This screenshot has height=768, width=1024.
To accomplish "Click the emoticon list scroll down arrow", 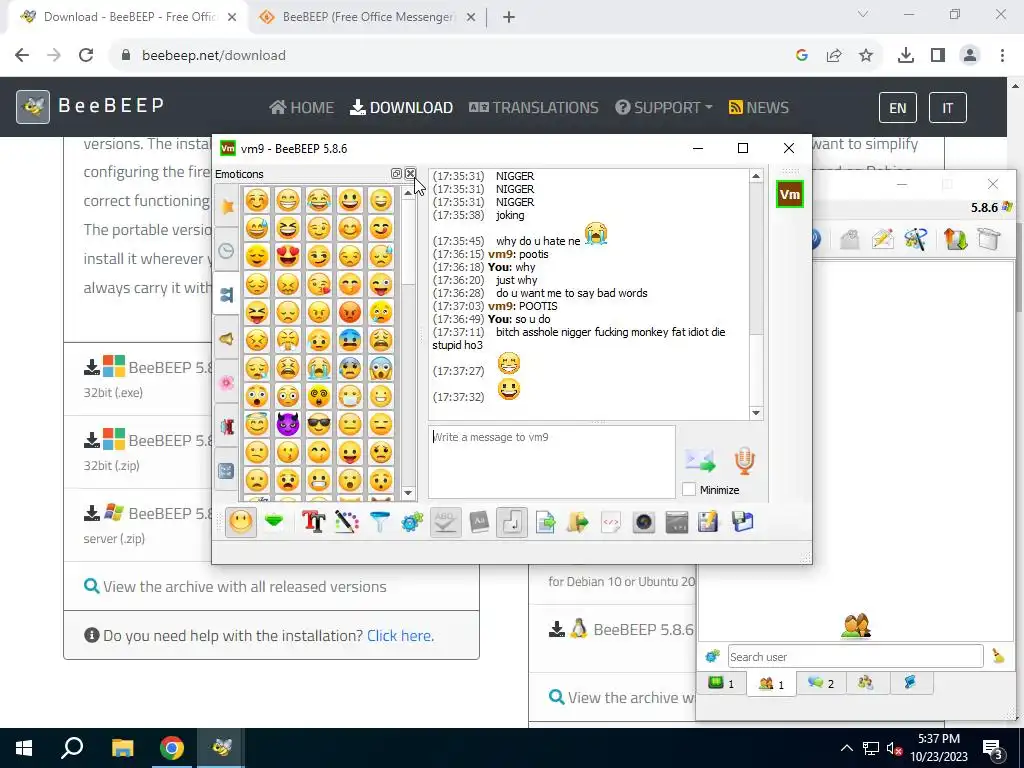I will point(408,493).
